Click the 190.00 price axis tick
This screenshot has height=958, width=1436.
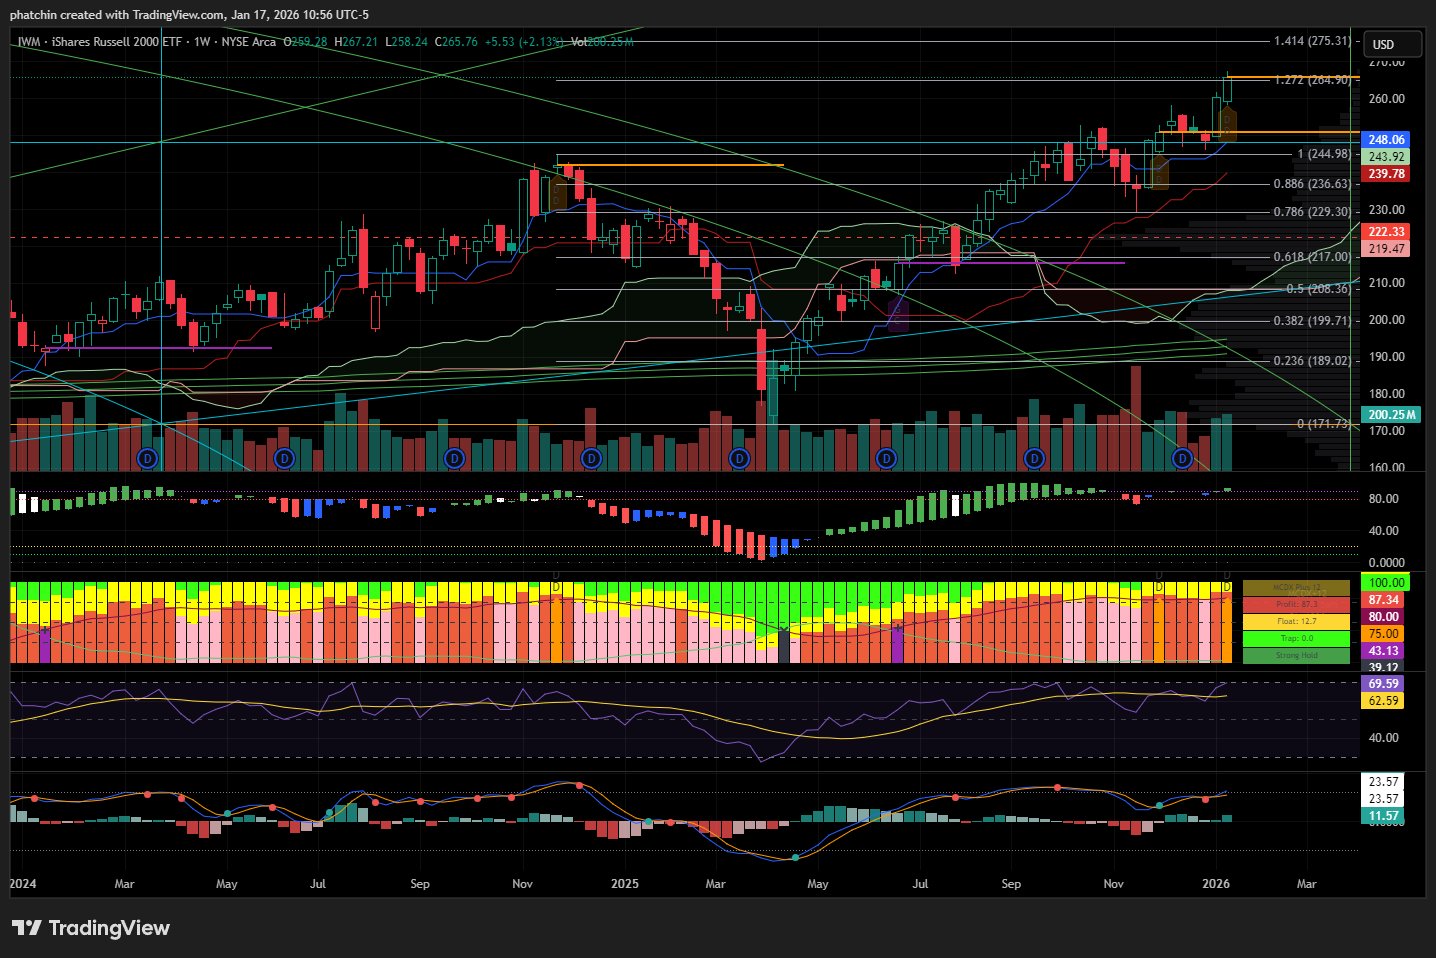coord(1387,357)
